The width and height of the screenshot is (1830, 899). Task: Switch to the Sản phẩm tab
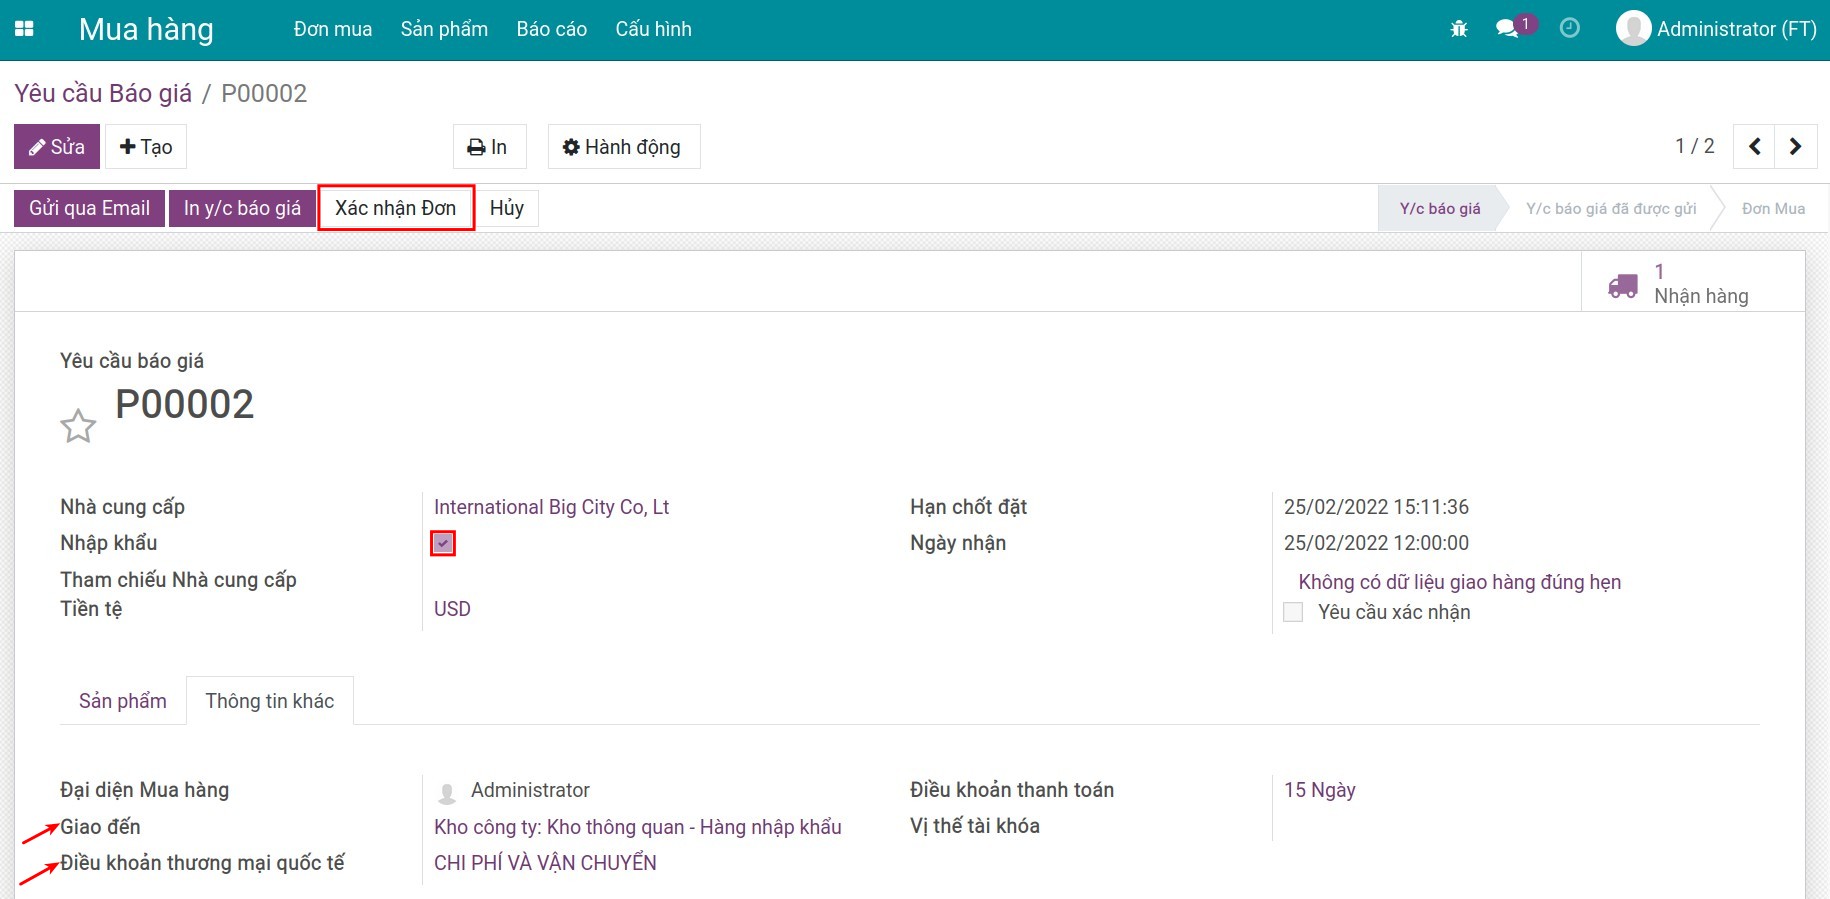pyautogui.click(x=123, y=701)
